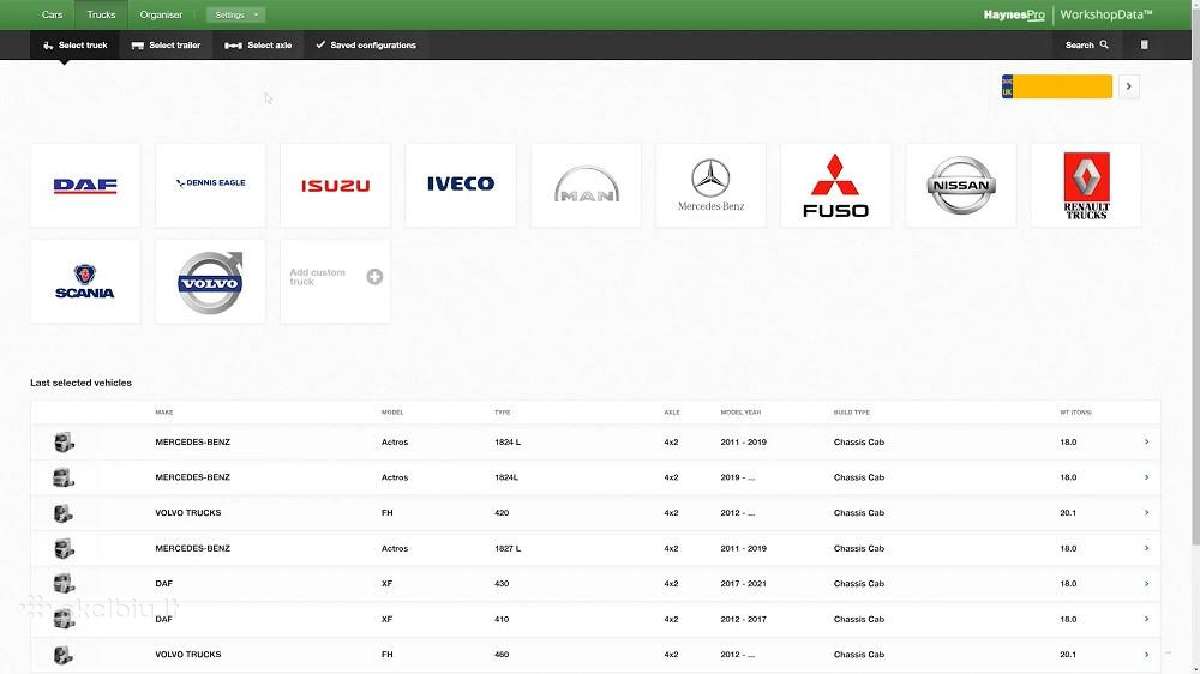Open chevron for DAF XF 410 row
The image size is (1200, 674).
point(1146,619)
